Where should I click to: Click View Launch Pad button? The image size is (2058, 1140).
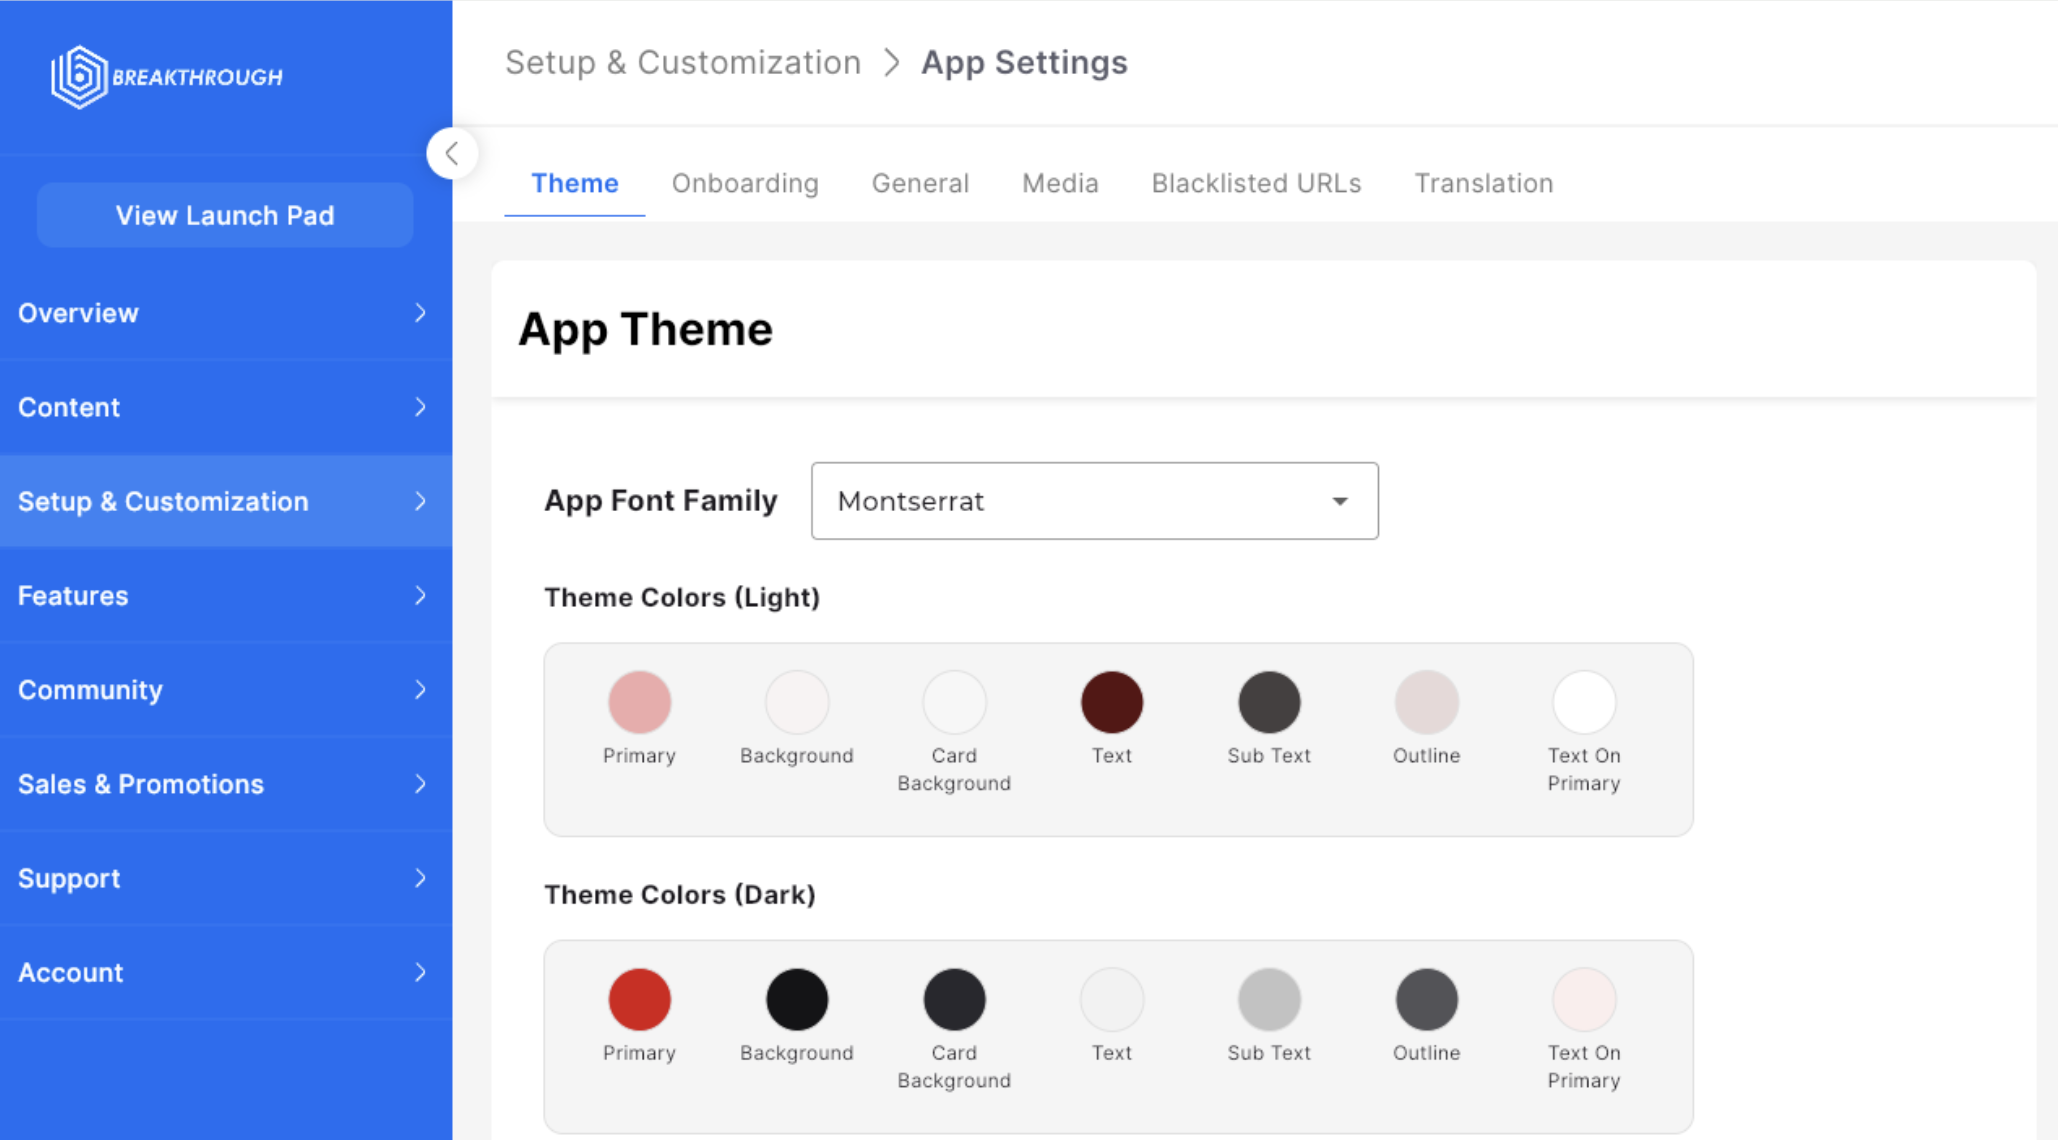(x=225, y=215)
